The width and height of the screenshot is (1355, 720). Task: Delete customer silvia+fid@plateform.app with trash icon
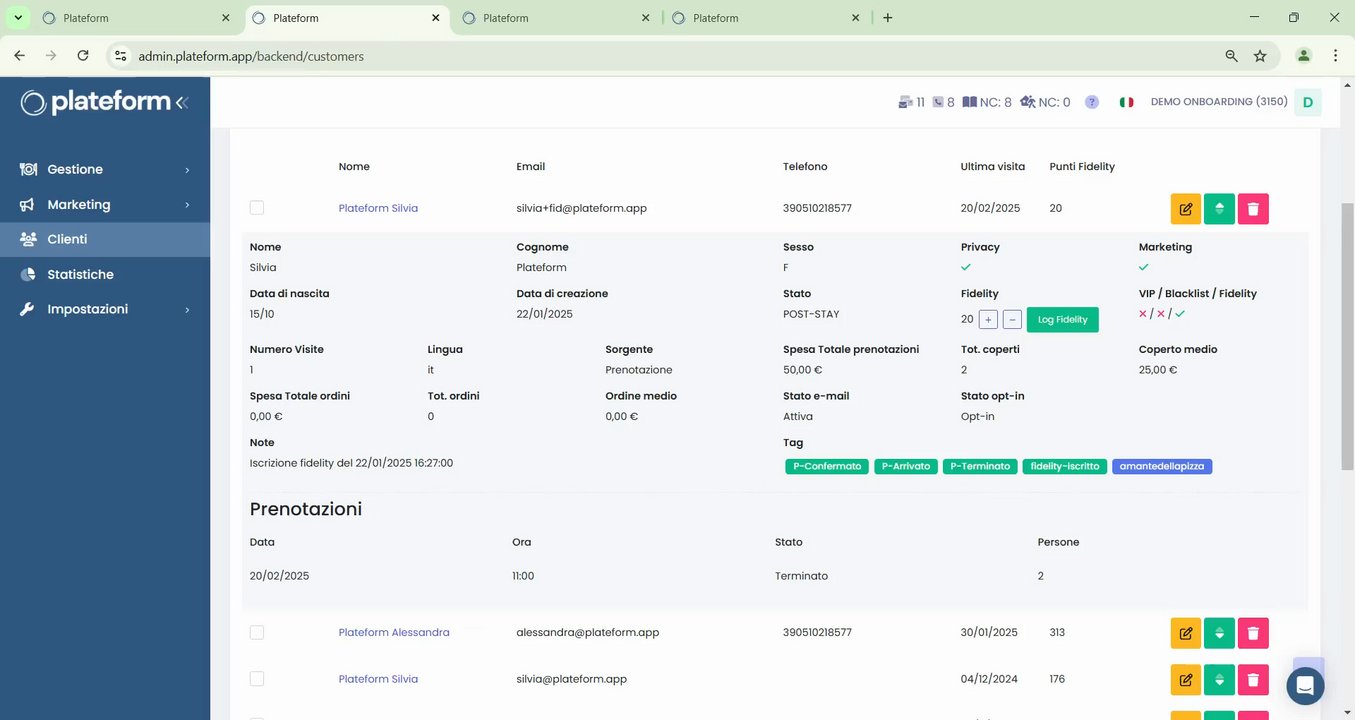click(1253, 209)
